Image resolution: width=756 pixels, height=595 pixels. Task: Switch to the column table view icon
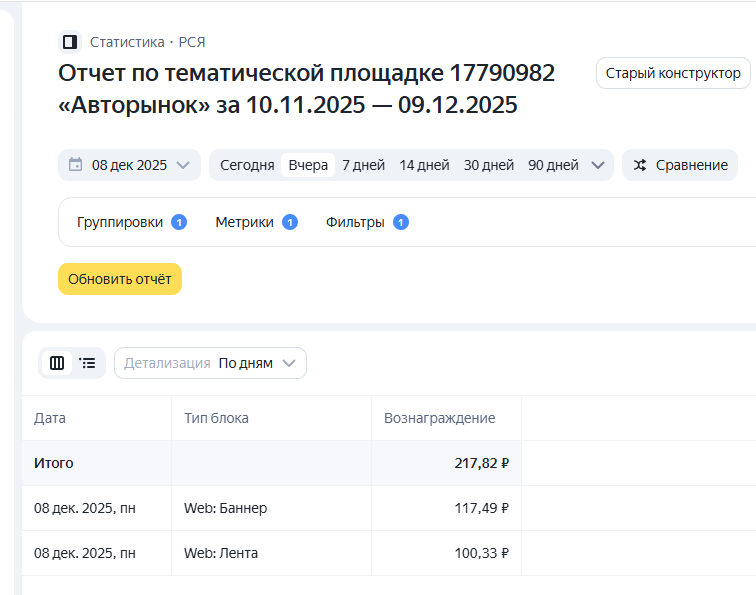coord(57,363)
